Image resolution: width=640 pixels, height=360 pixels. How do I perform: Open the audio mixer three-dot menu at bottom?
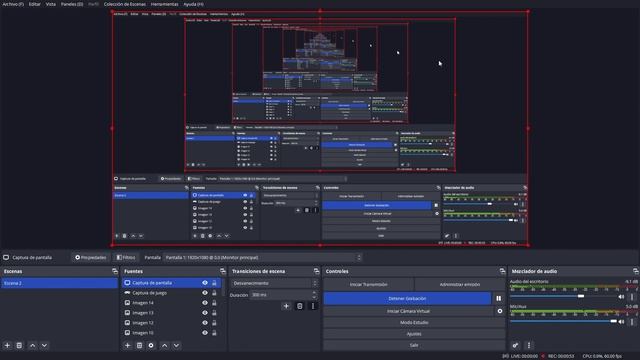529,345
